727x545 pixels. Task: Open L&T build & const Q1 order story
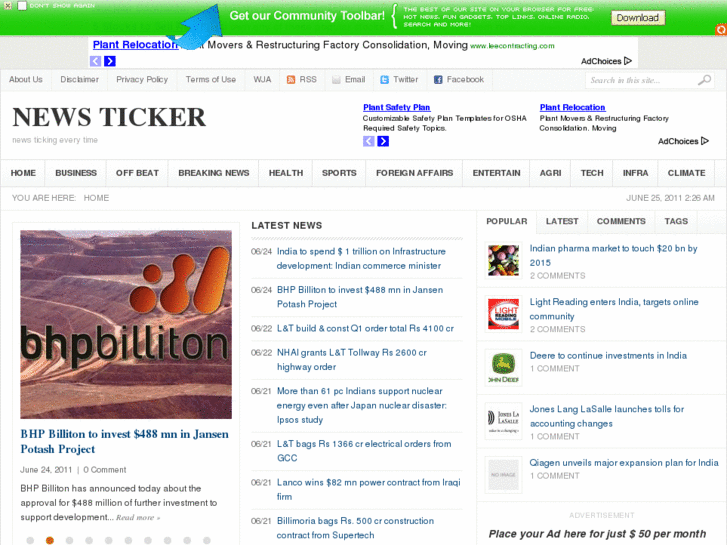coord(365,328)
